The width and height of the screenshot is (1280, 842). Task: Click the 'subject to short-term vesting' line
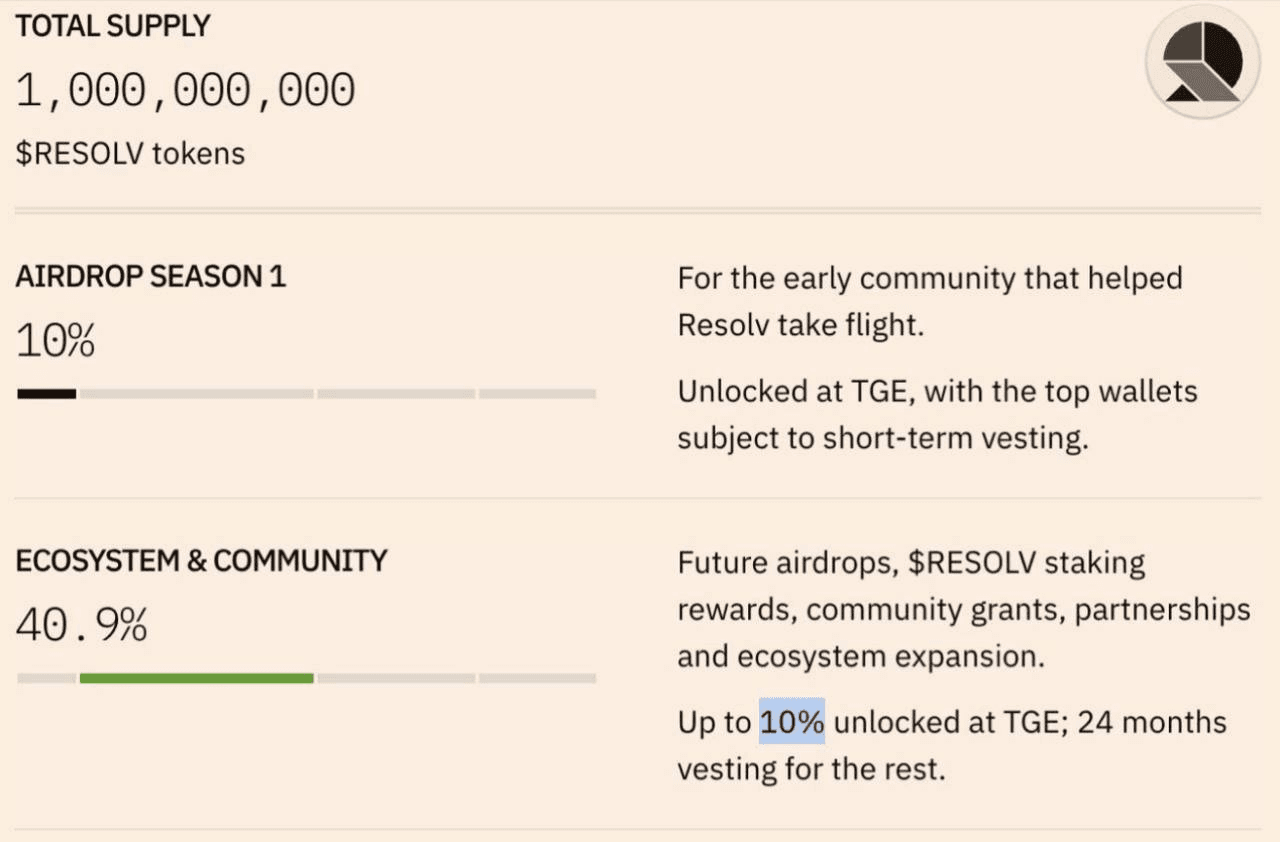coord(883,439)
